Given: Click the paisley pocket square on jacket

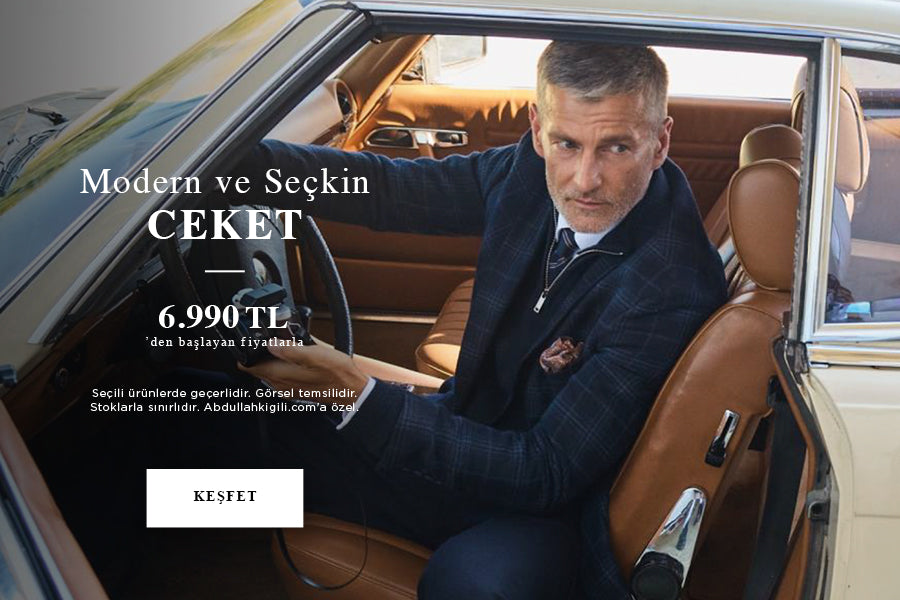Looking at the screenshot, I should (560, 354).
